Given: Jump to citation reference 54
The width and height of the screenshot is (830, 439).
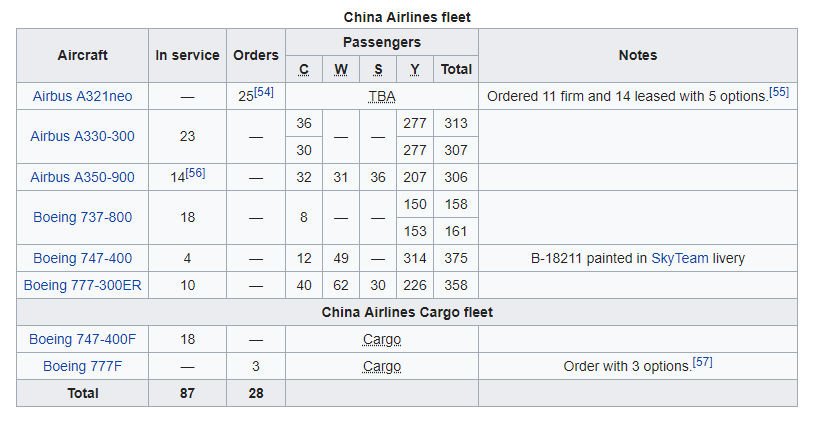Looking at the screenshot, I should click(x=264, y=92).
